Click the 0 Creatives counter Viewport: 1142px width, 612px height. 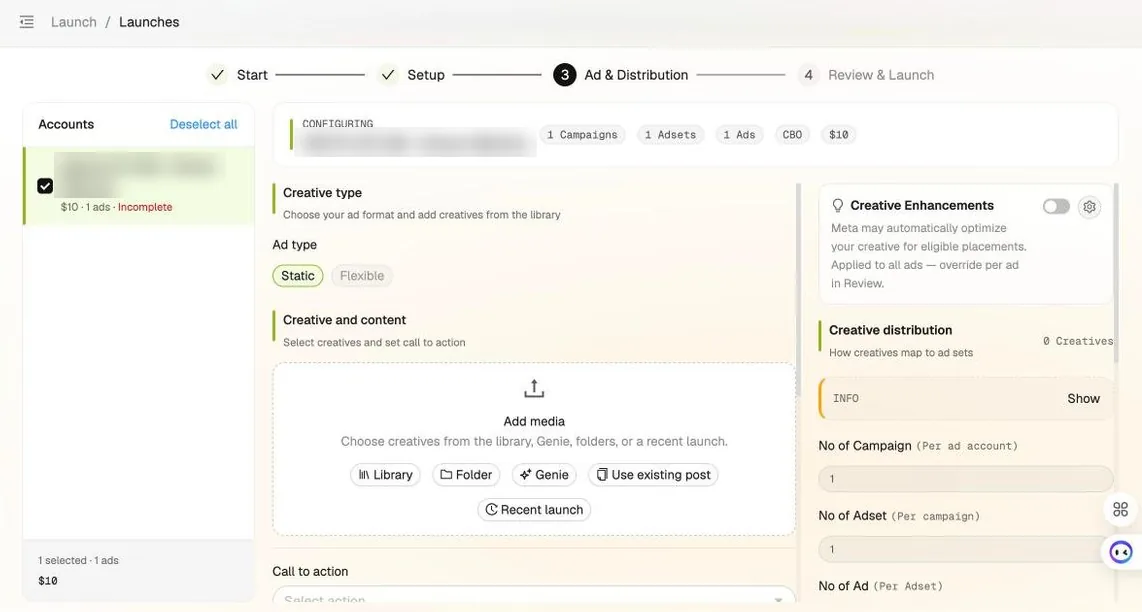tap(1077, 341)
